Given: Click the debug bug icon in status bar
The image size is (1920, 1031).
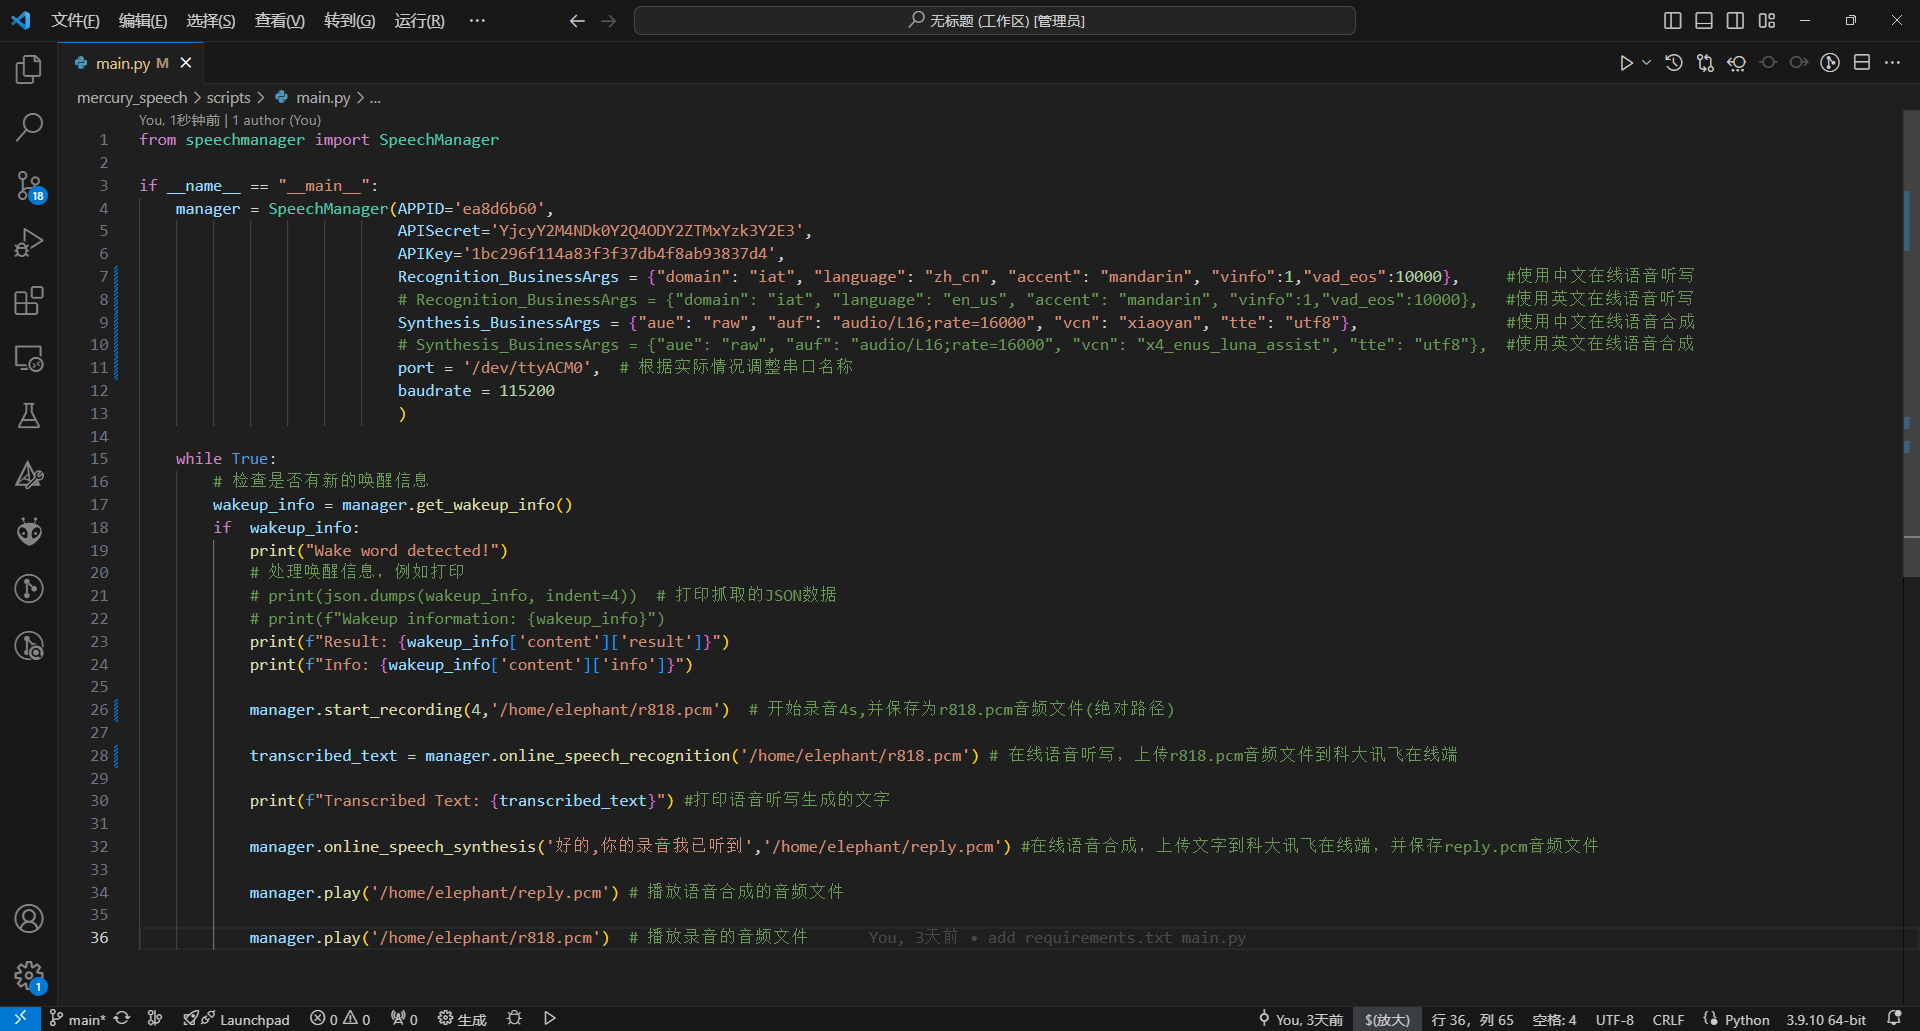Looking at the screenshot, I should [514, 1019].
